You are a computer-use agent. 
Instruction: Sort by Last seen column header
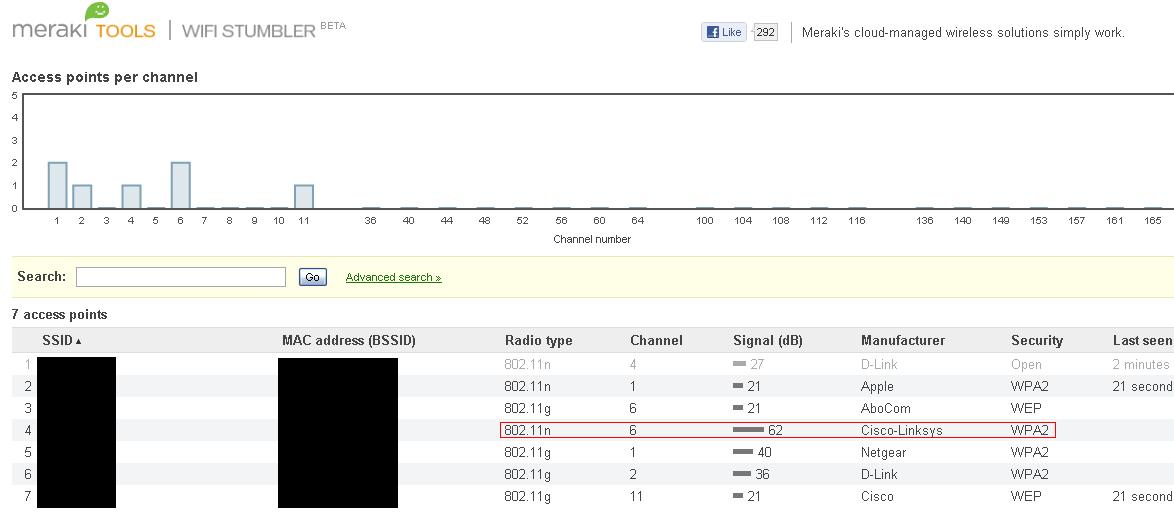[1143, 341]
